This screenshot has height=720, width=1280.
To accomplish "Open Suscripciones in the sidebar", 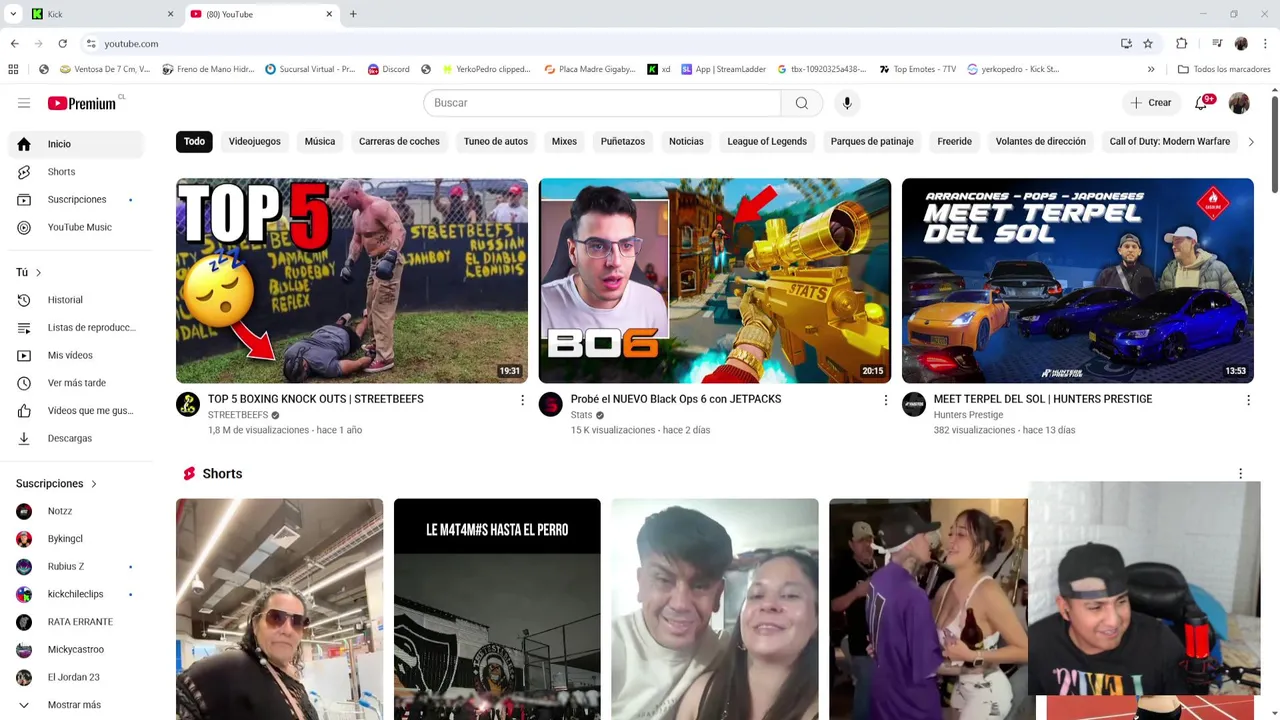I will [76, 200].
